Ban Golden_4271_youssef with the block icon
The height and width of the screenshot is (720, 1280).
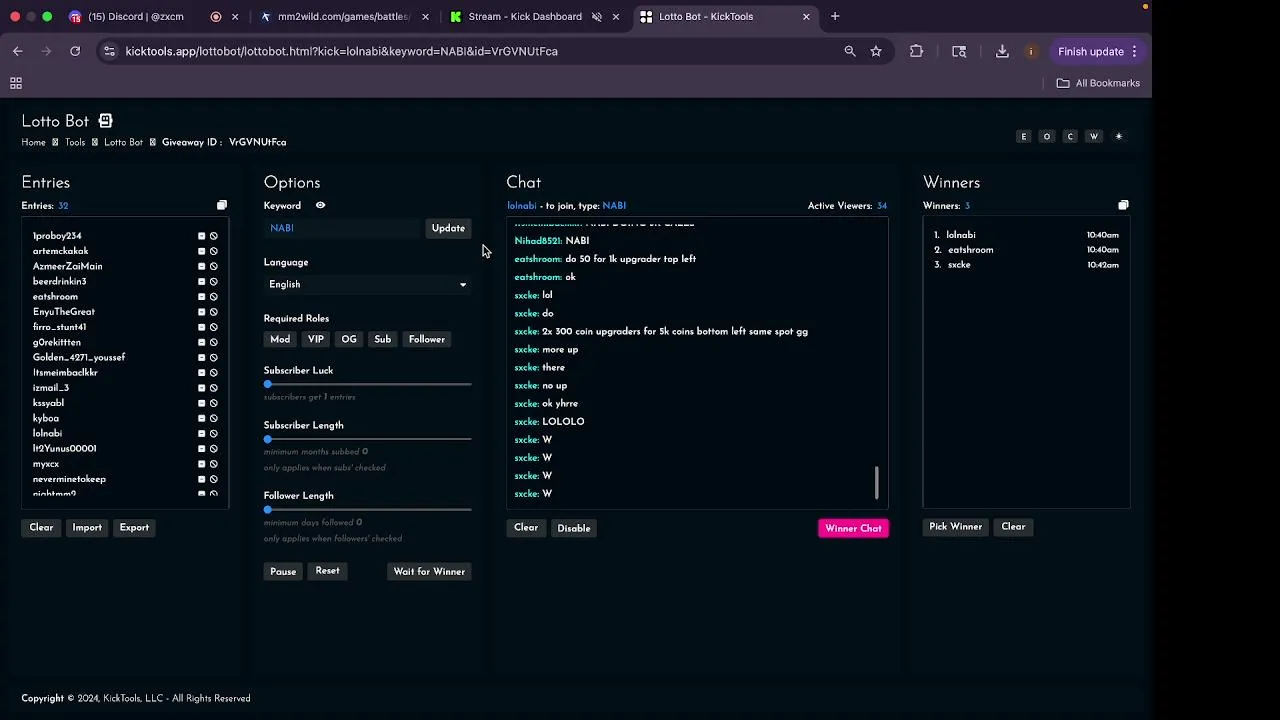coord(213,357)
